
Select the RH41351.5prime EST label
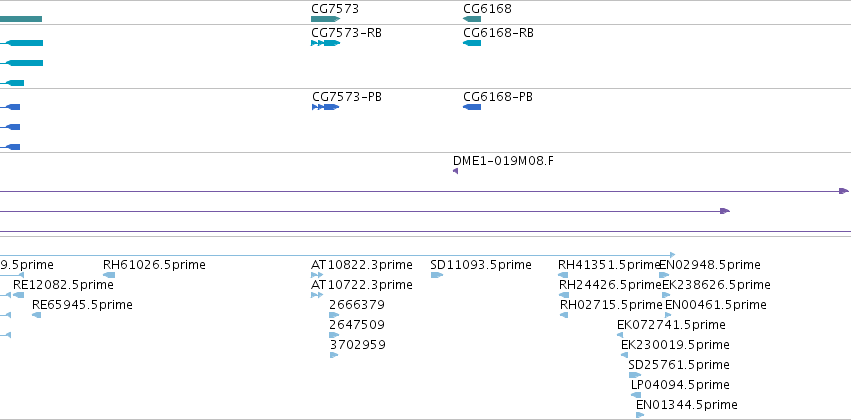(x=608, y=265)
